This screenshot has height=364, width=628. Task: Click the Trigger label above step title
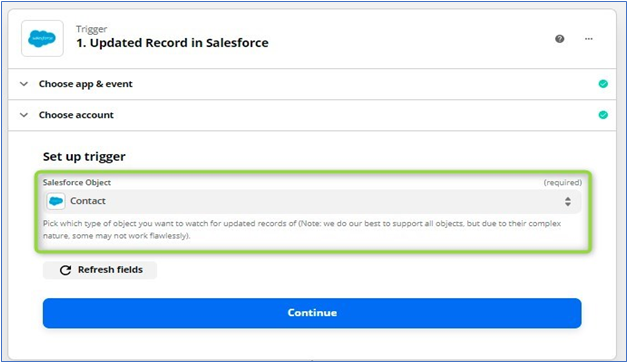92,29
